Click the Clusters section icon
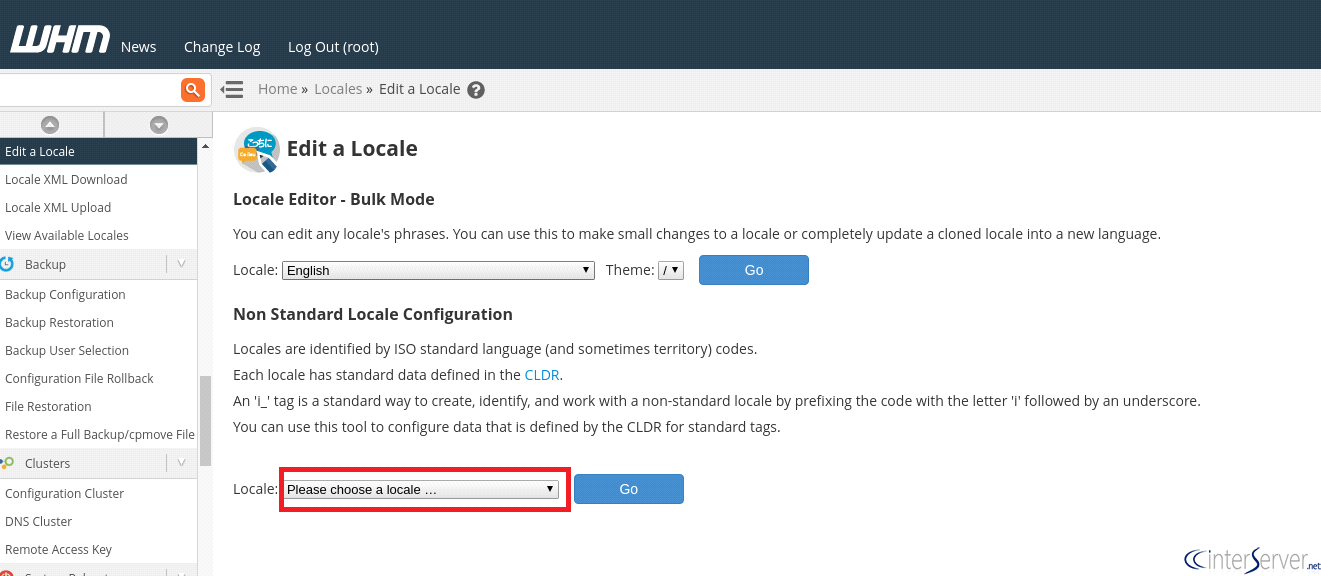The image size is (1321, 576). 7,463
